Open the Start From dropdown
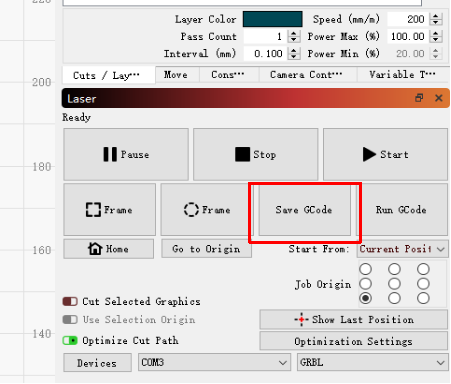Viewport: 451px width, 384px height. click(x=403, y=249)
